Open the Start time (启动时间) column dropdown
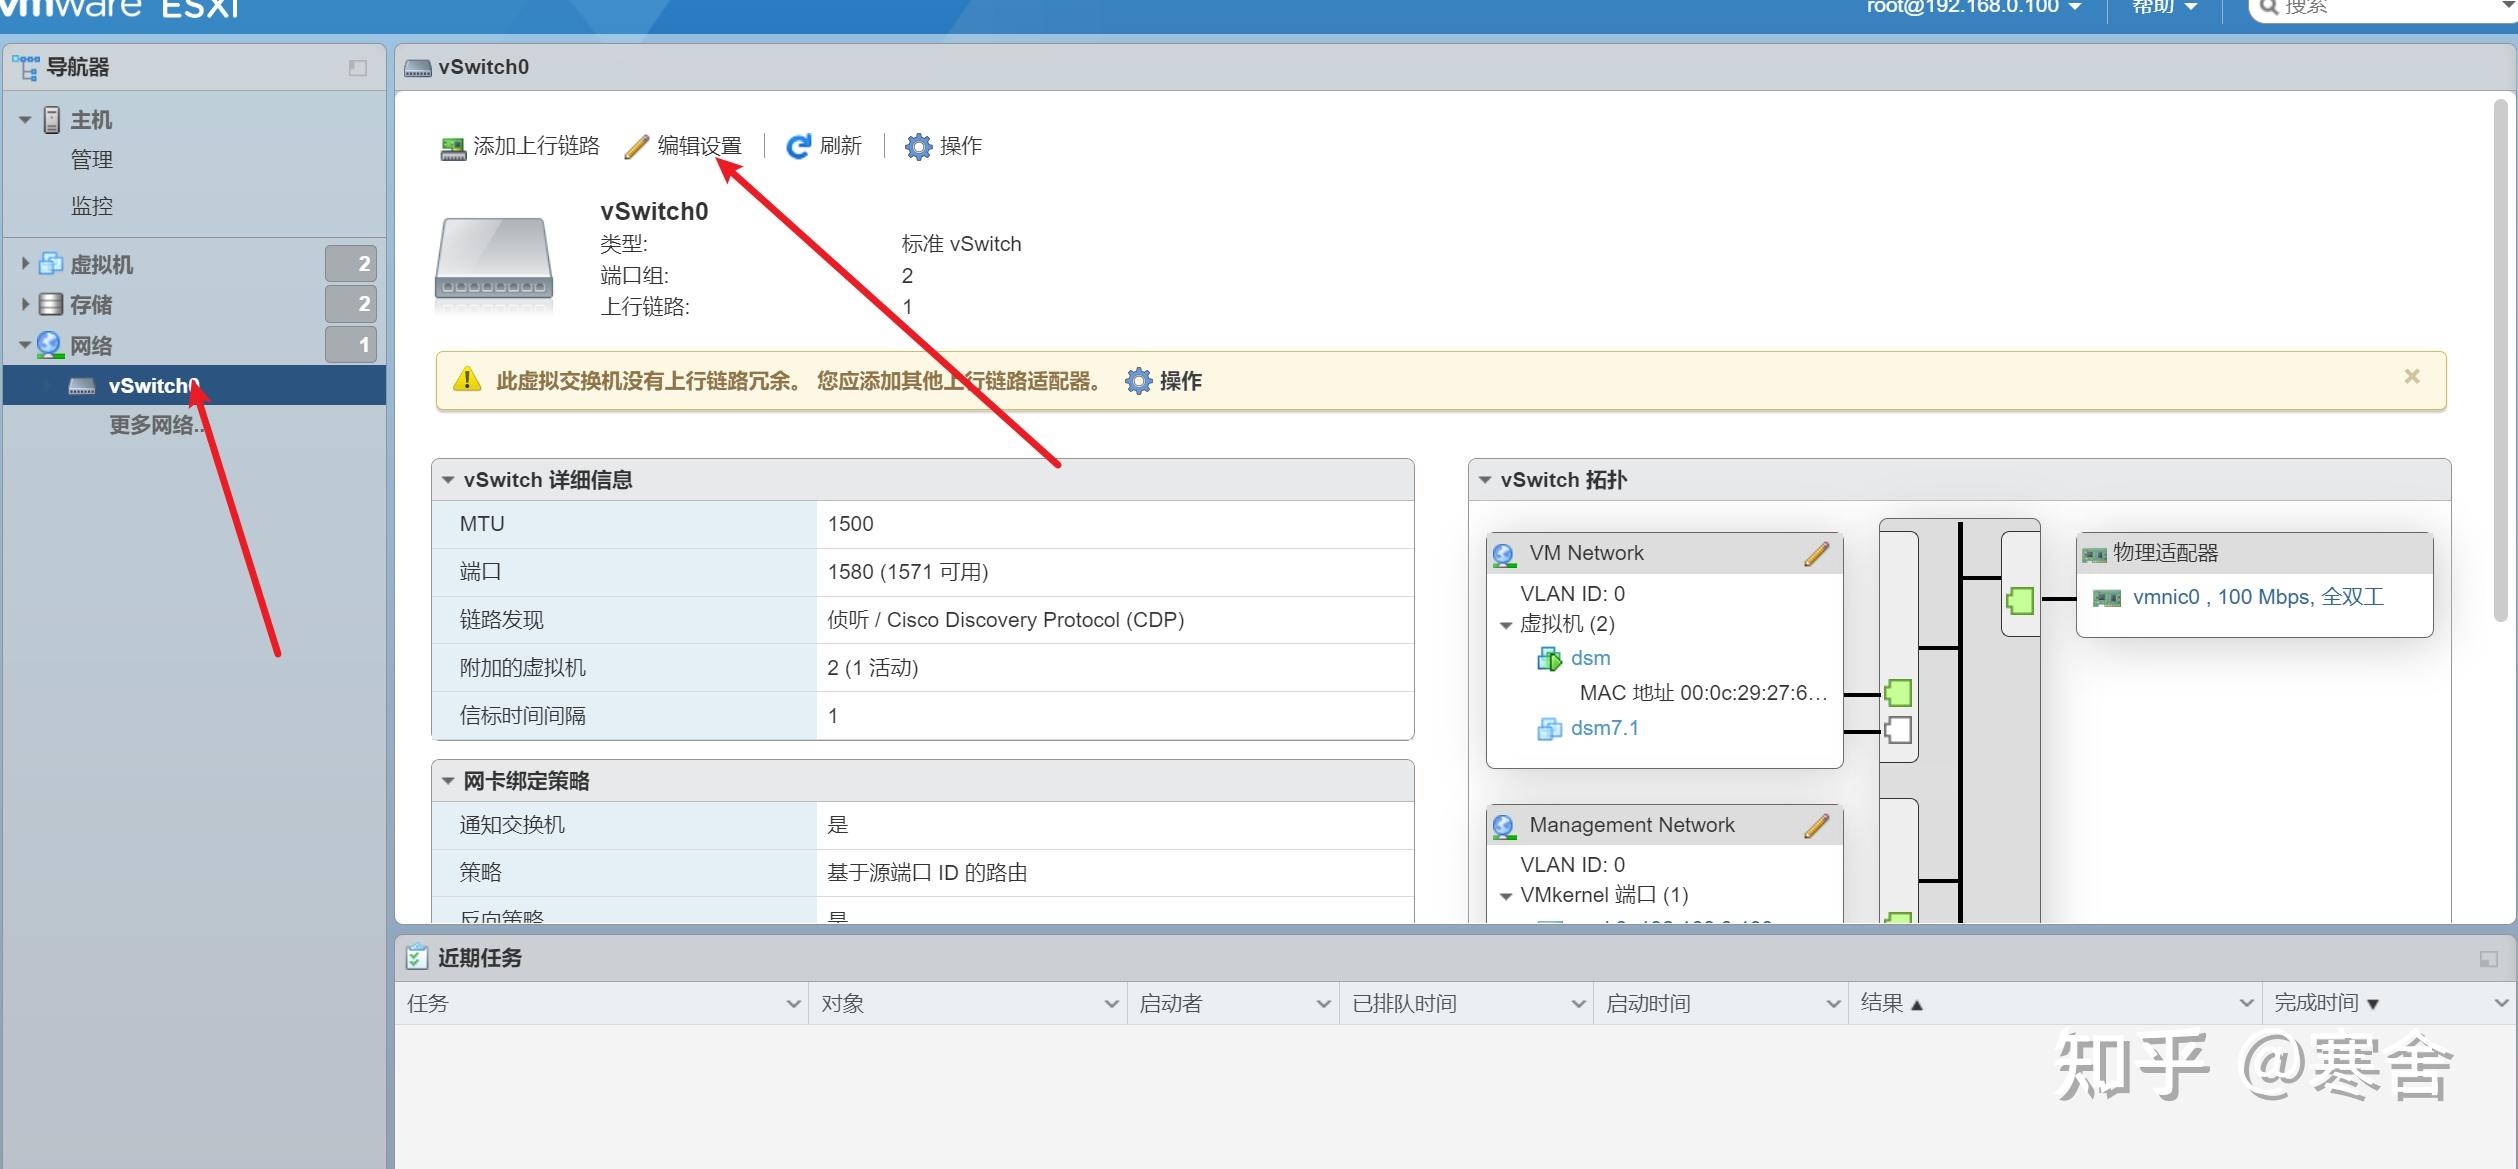The height and width of the screenshot is (1169, 2518). (x=1833, y=1004)
